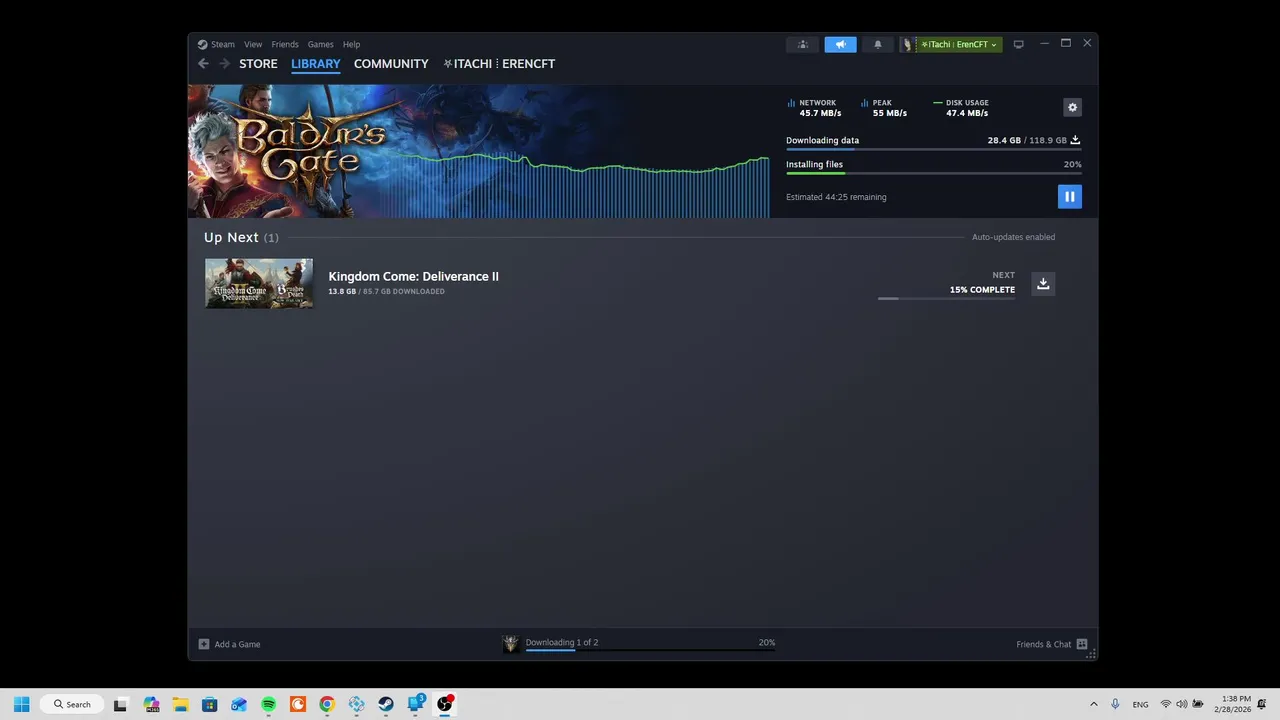This screenshot has height=720, width=1280.
Task: Open the Windows Start menu
Action: [21, 704]
